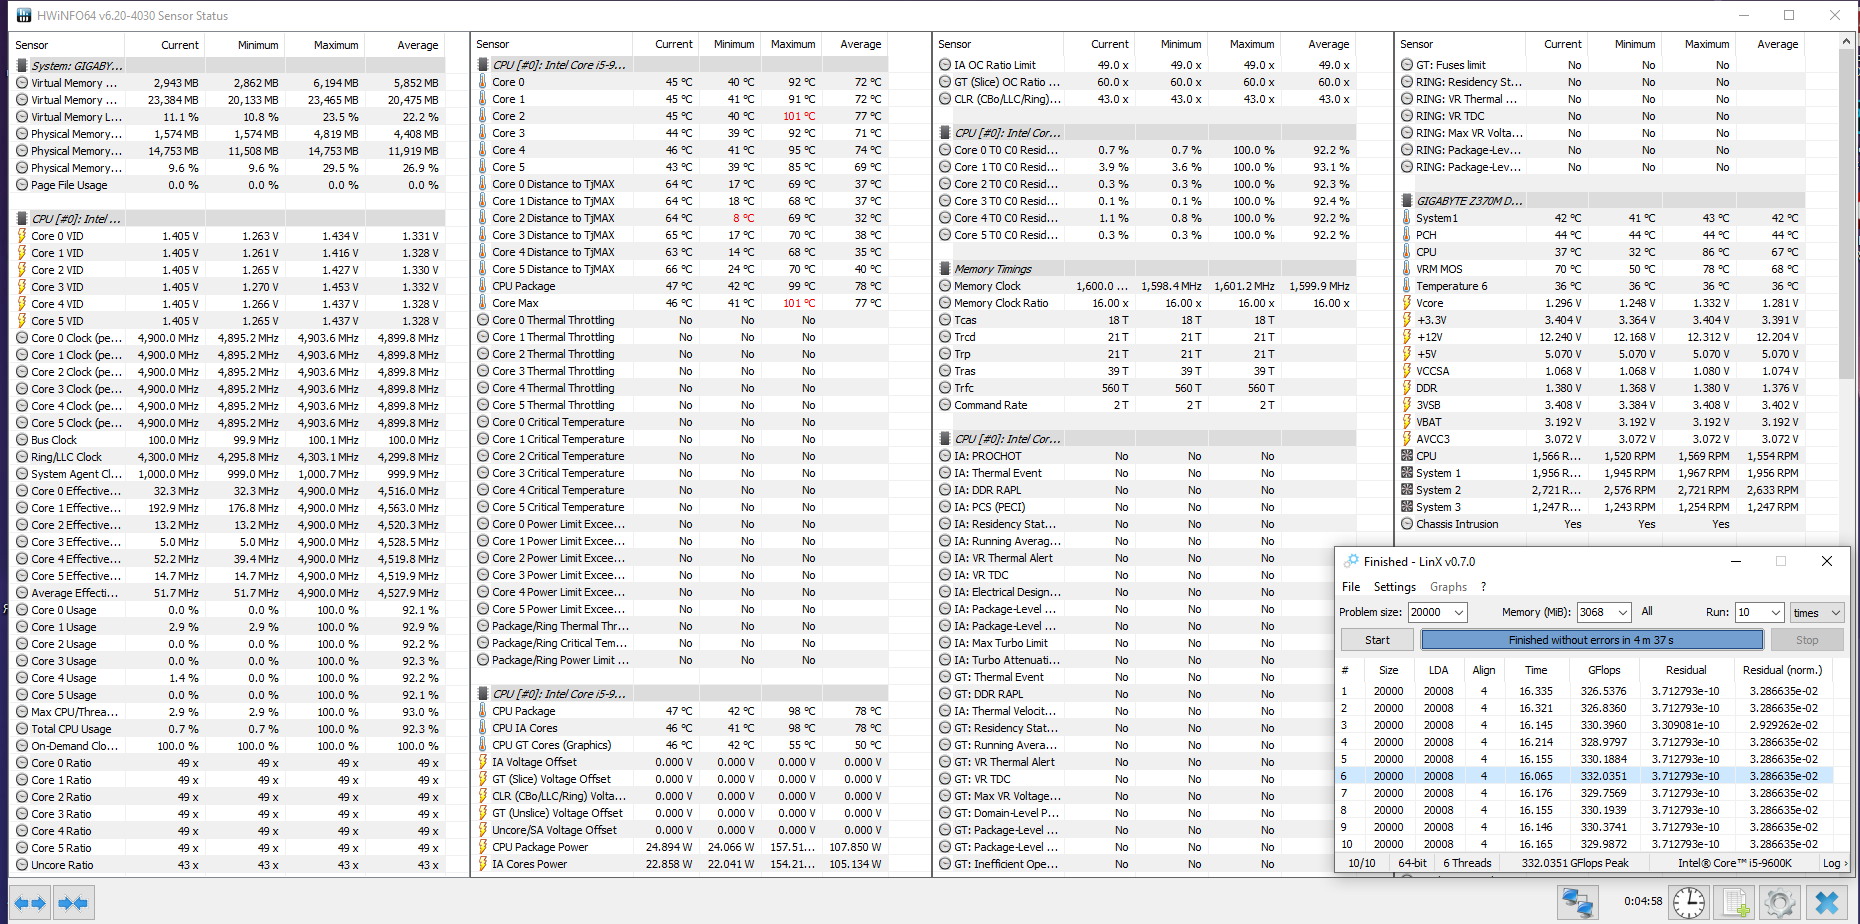
Task: Select run 6 row in LinX results
Action: [x=1586, y=776]
